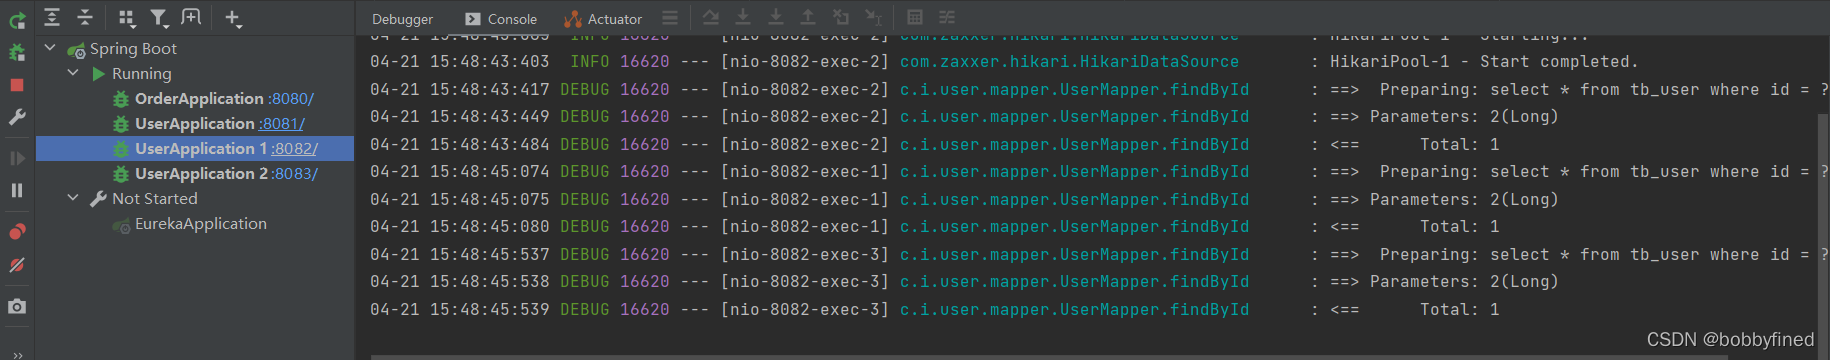Click the debug bug icon in sidebar

[x=17, y=52]
